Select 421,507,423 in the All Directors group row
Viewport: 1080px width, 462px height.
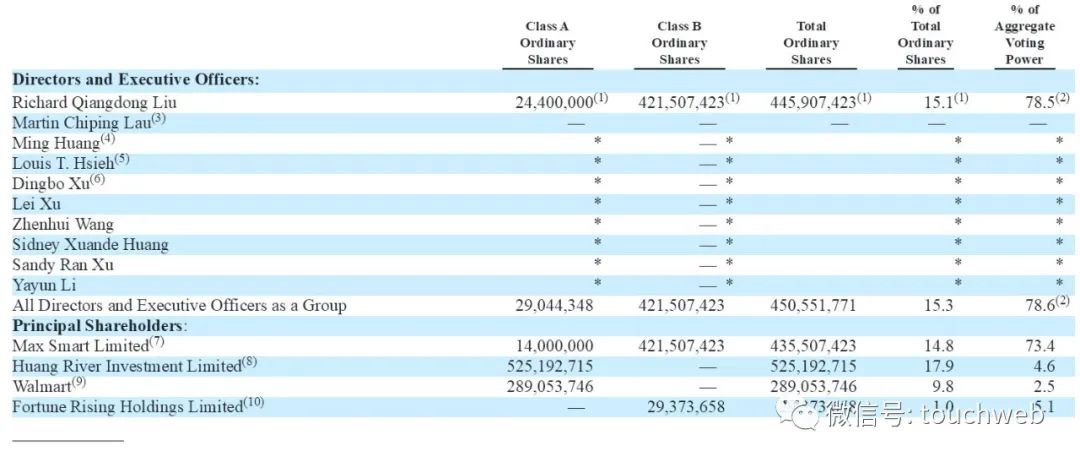tap(682, 305)
